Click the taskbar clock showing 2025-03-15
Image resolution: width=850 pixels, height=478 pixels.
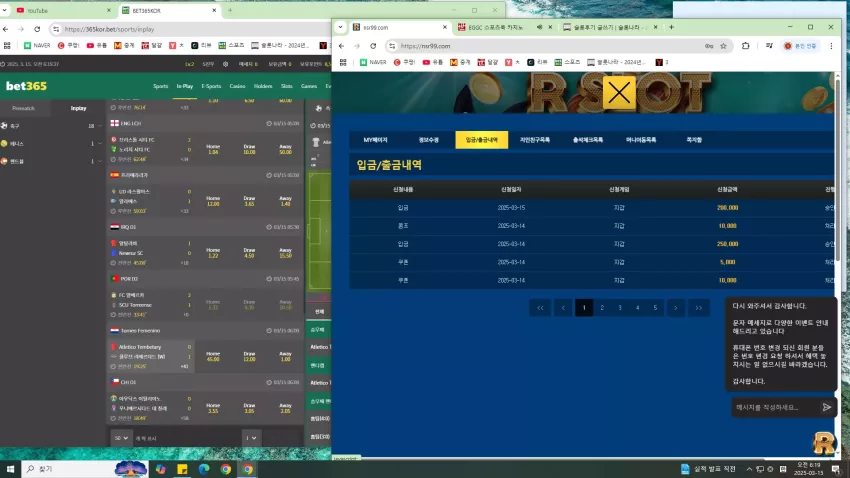coord(808,469)
